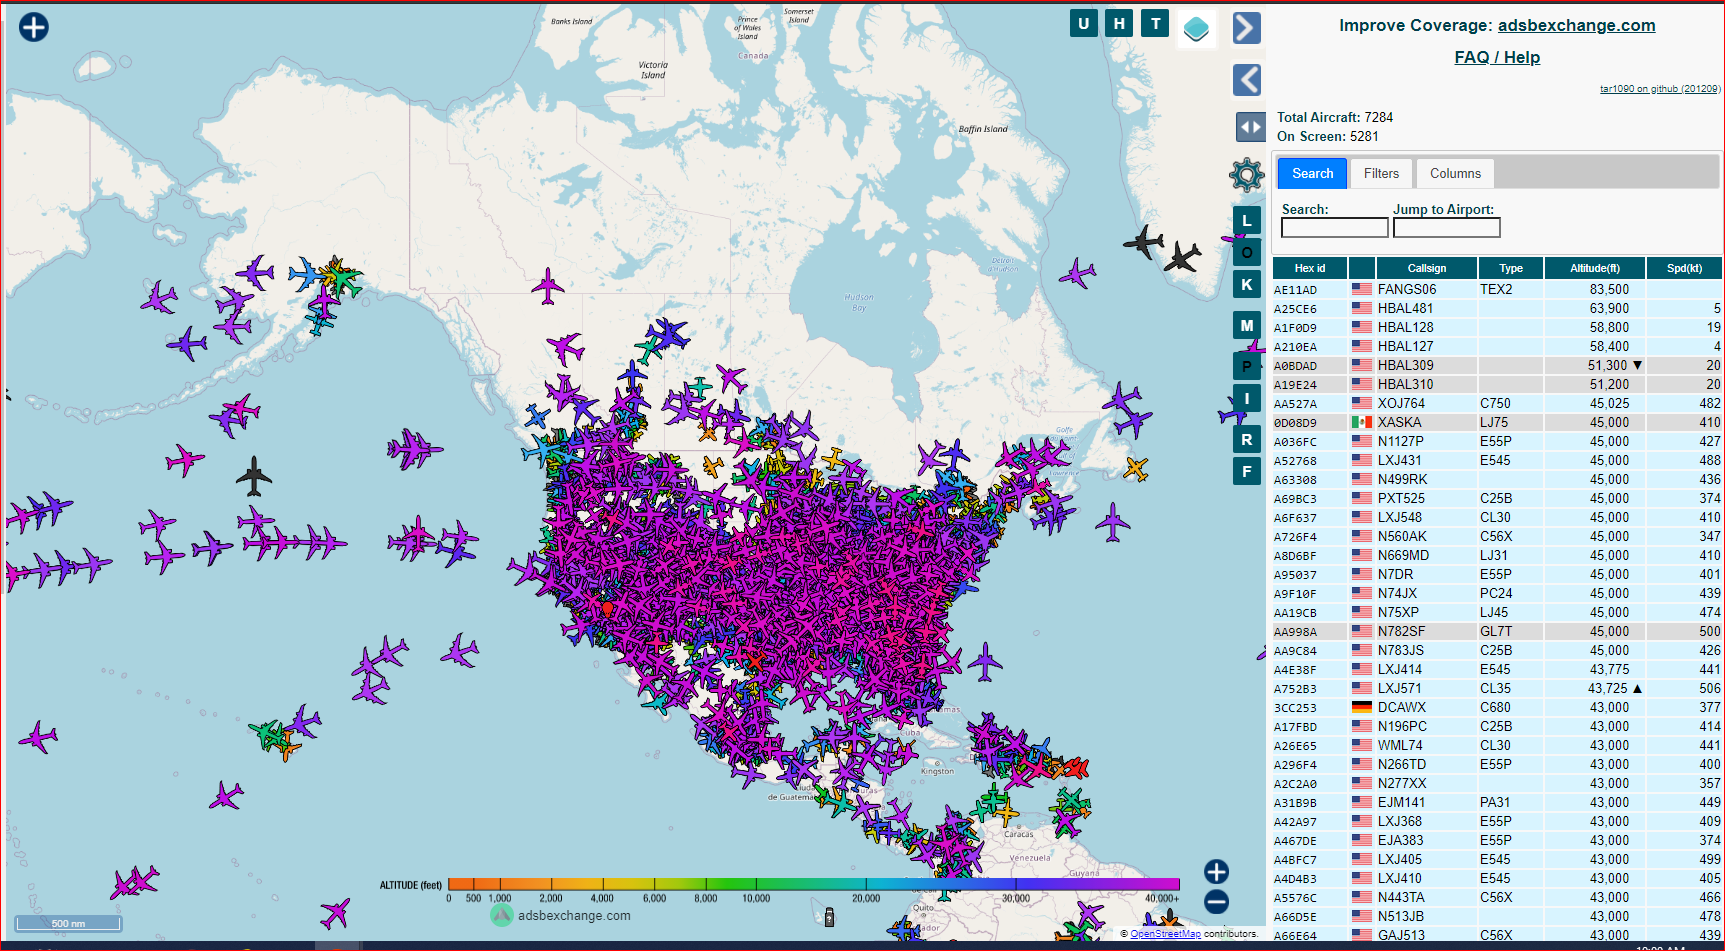Open settings gear icon
1725x951 pixels.
click(1247, 175)
